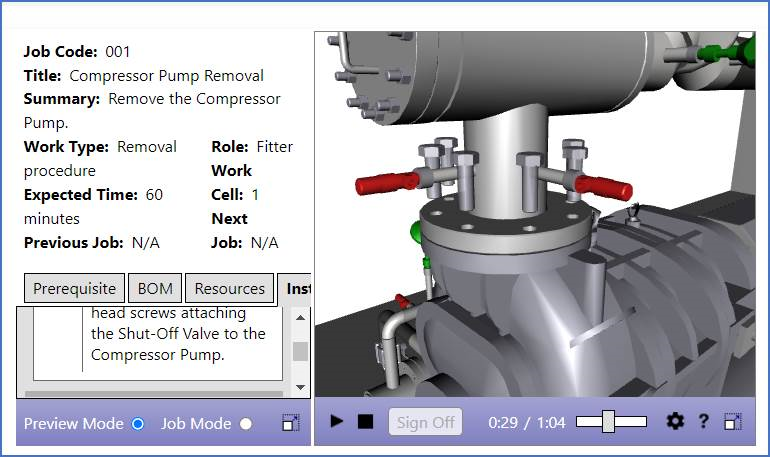Viewport: 770px width, 457px height.
Task: Open the Prerequisite tab
Action: click(x=75, y=288)
